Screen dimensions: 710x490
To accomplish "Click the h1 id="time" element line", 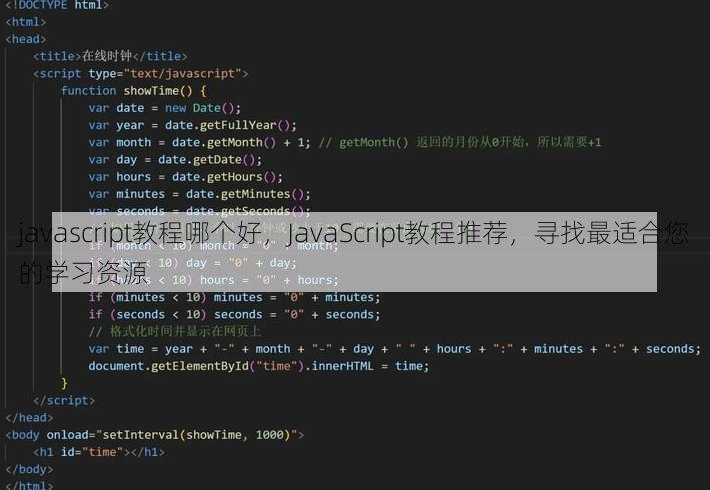I will pos(99,452).
